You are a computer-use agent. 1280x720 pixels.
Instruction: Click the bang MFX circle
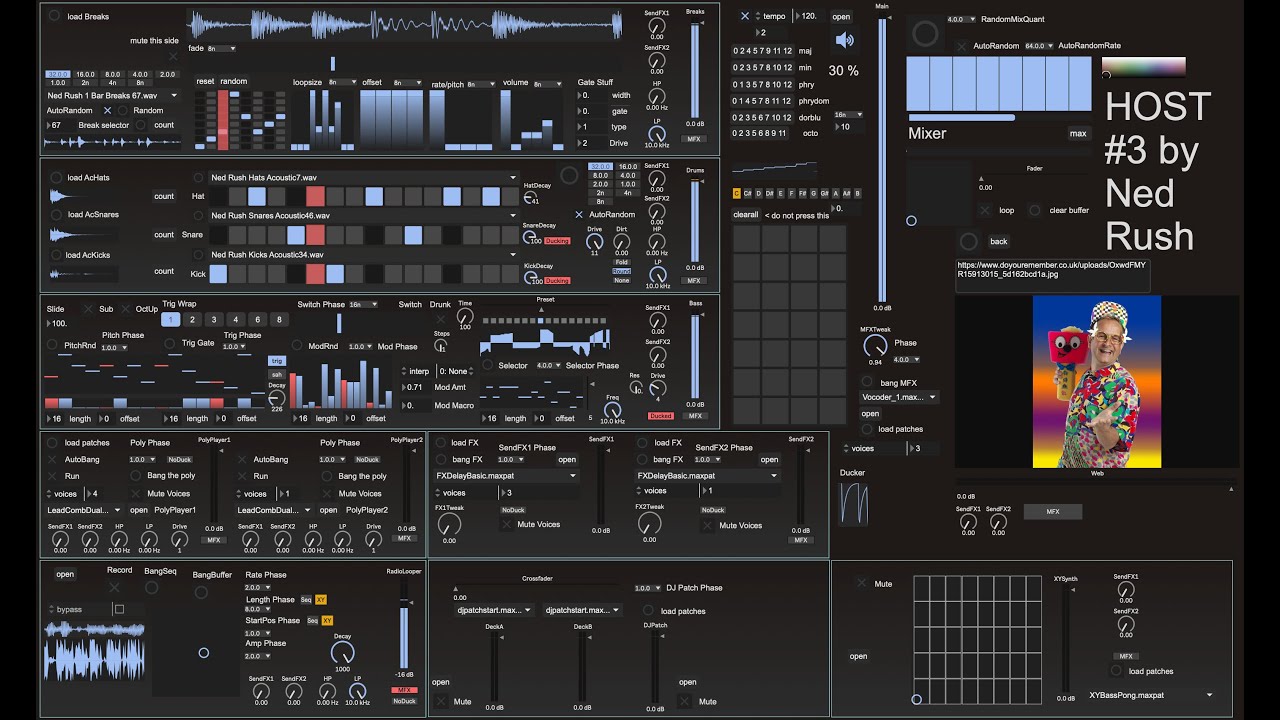coord(867,382)
